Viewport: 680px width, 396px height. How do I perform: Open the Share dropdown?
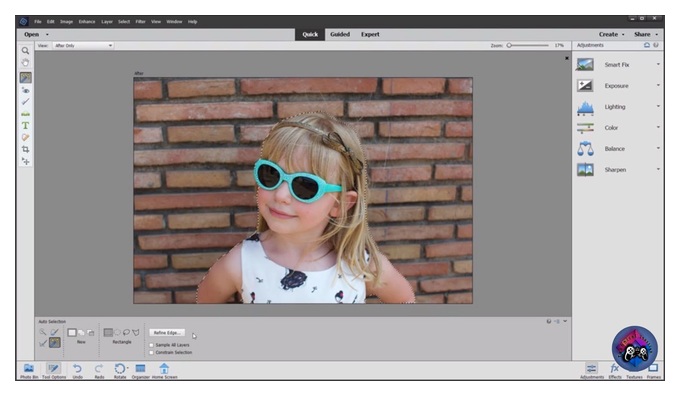[646, 34]
